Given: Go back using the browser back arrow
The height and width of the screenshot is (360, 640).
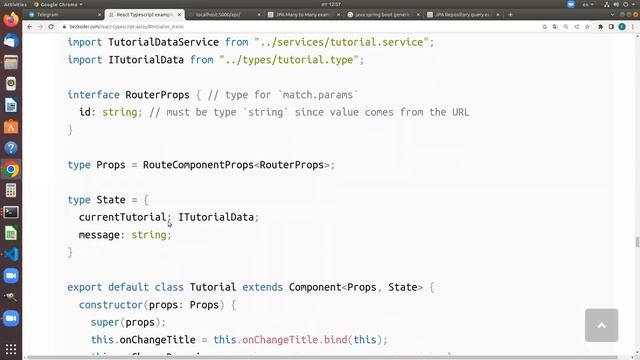Looking at the screenshot, I should pos(29,27).
